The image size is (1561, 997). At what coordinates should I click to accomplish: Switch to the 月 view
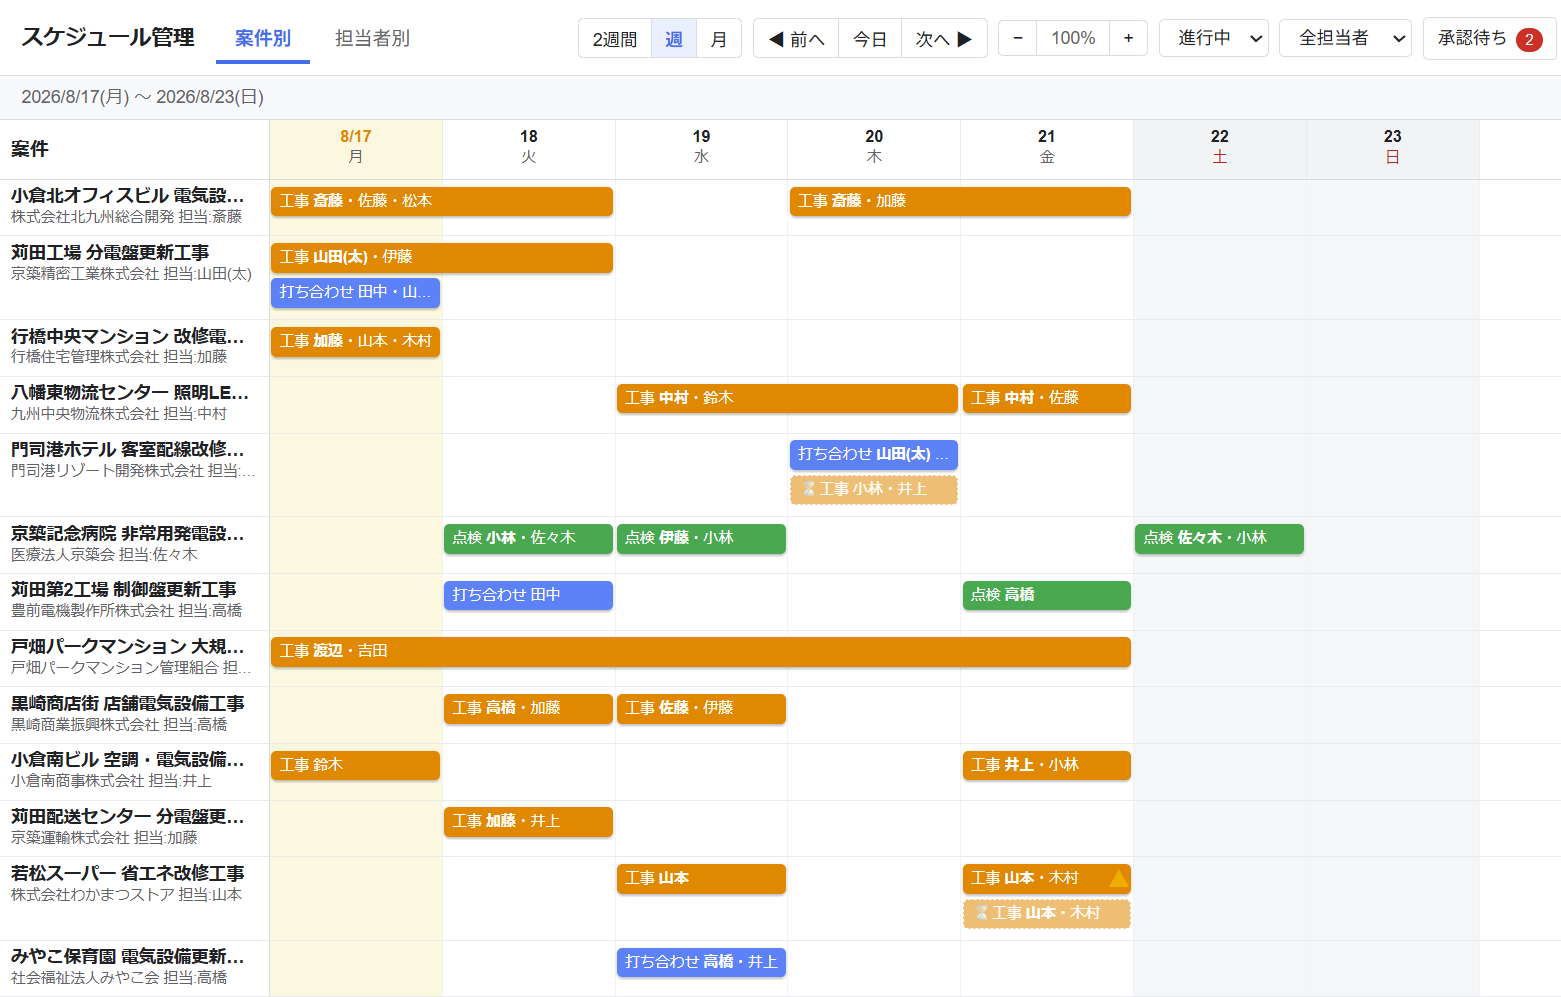pyautogui.click(x=719, y=39)
